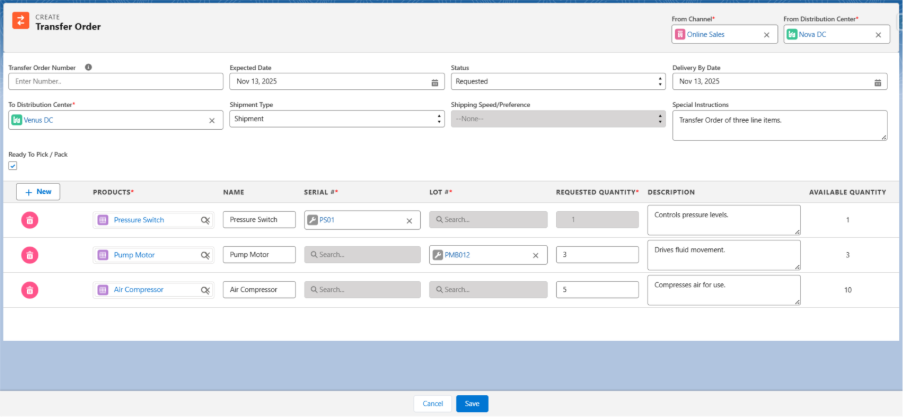Click the Air Compressor requested quantity field
This screenshot has height=417, width=903.
pos(596,290)
